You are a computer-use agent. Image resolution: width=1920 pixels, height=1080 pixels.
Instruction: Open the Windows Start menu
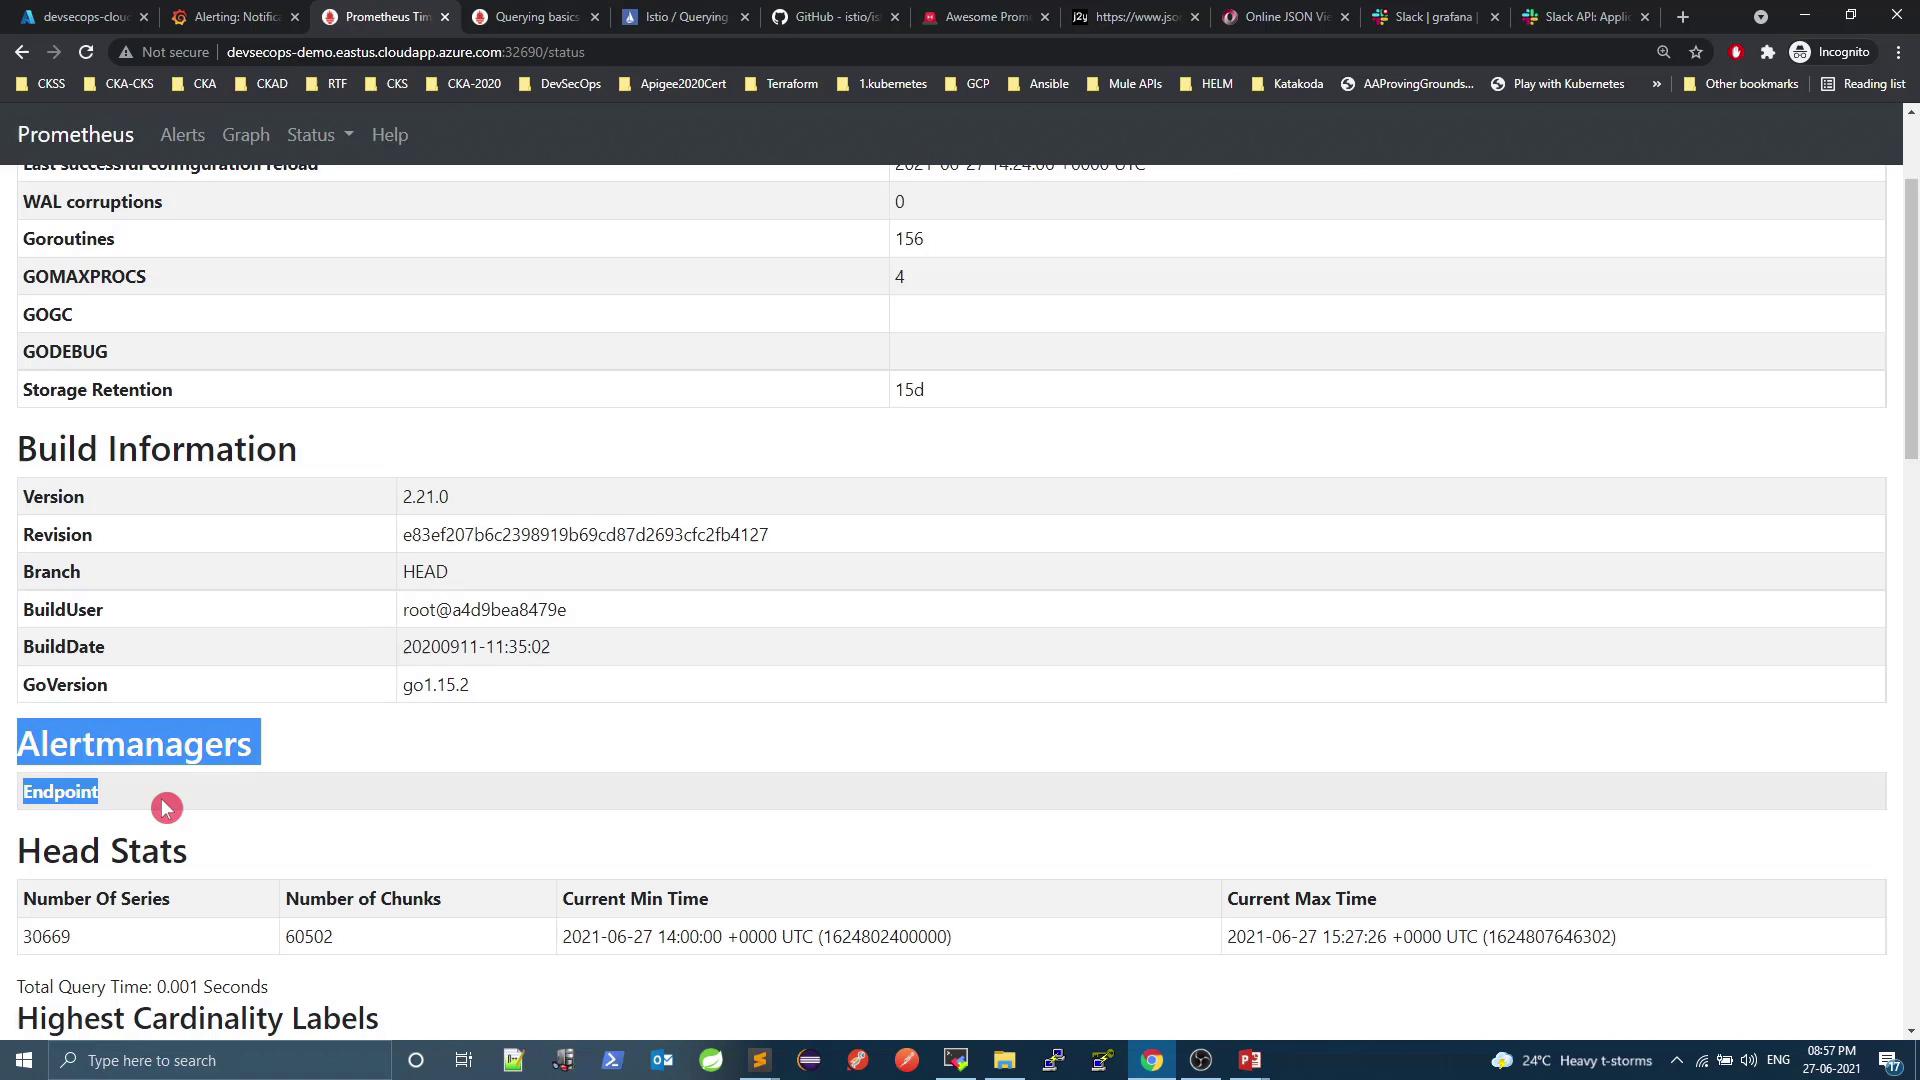click(x=24, y=1060)
